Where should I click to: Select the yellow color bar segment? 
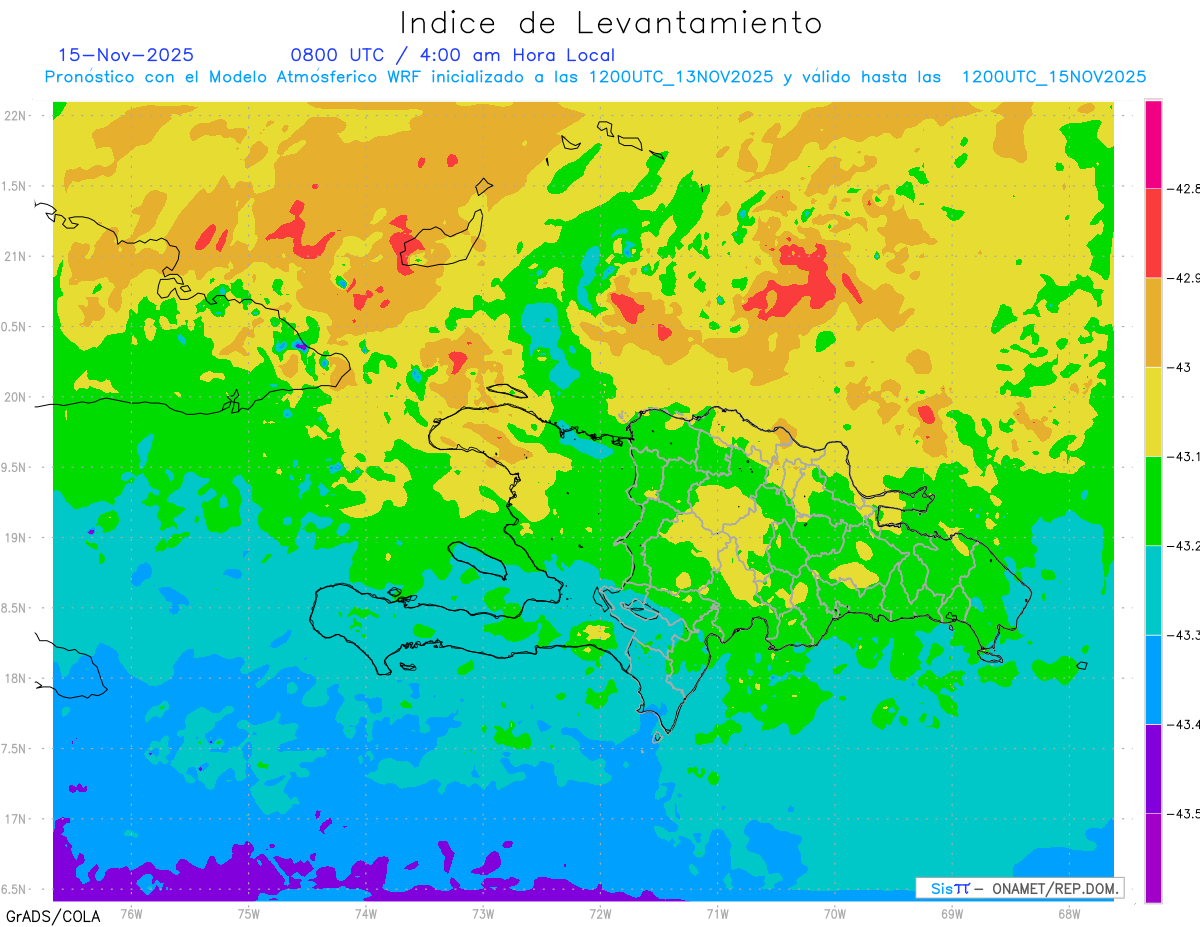click(x=1153, y=412)
